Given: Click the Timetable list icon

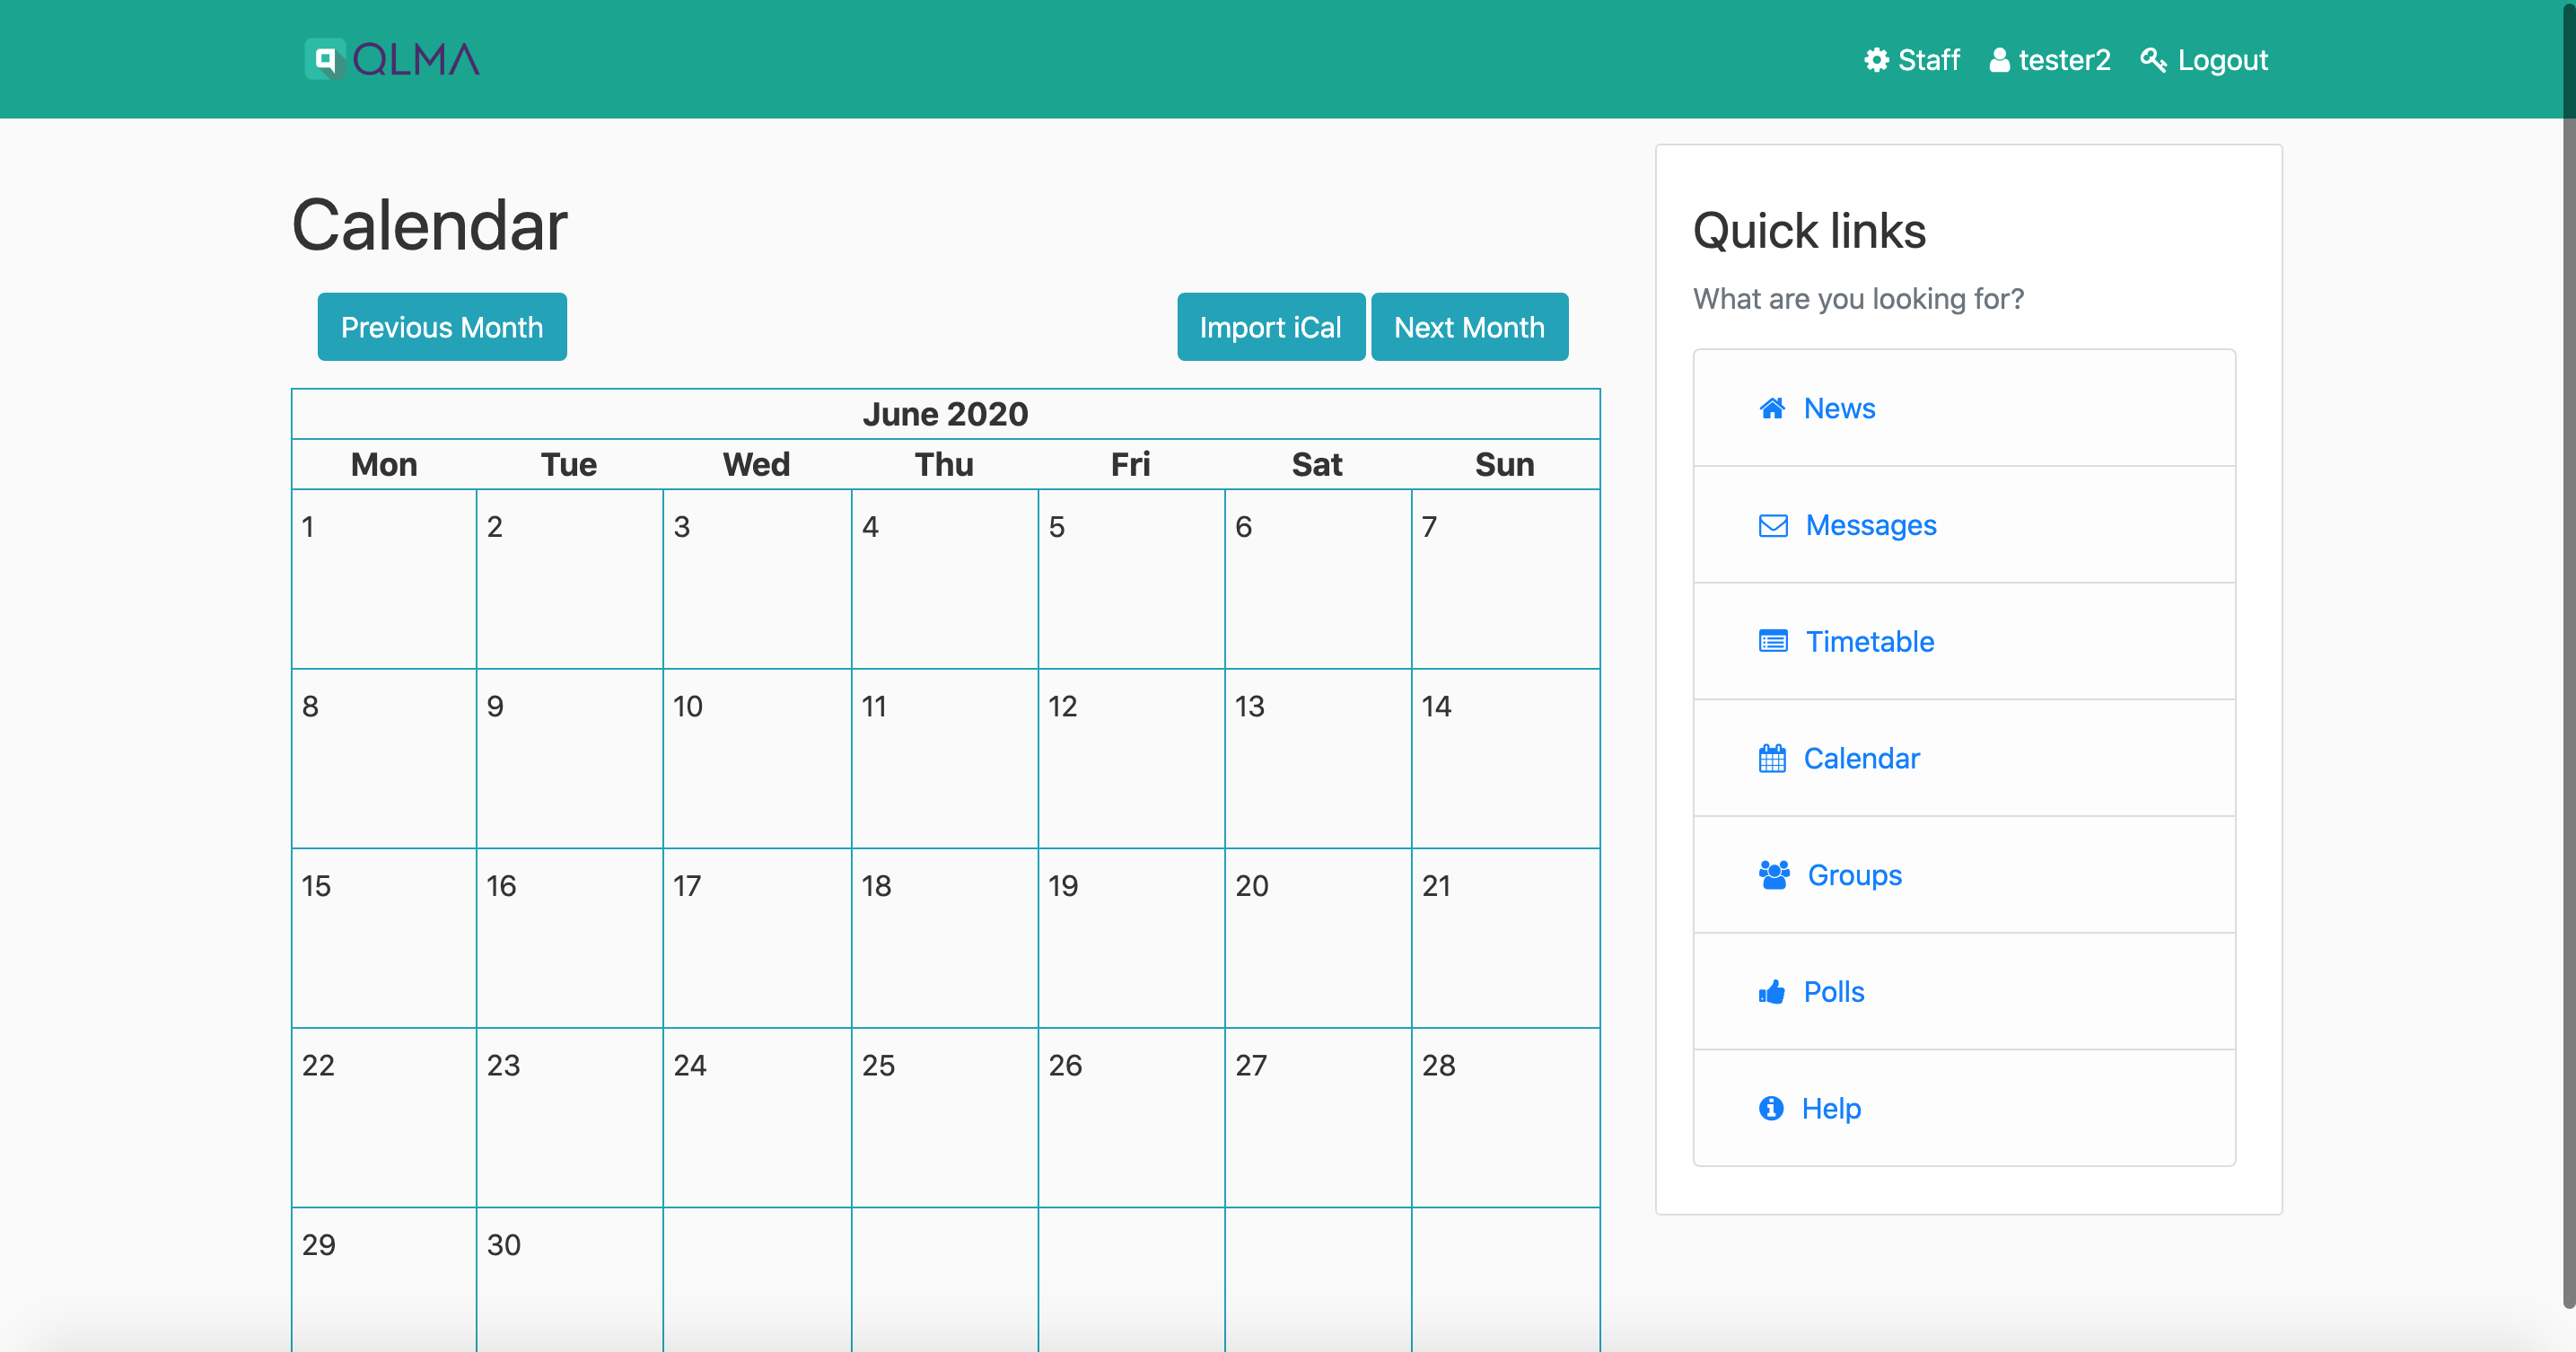Looking at the screenshot, I should coord(1772,642).
